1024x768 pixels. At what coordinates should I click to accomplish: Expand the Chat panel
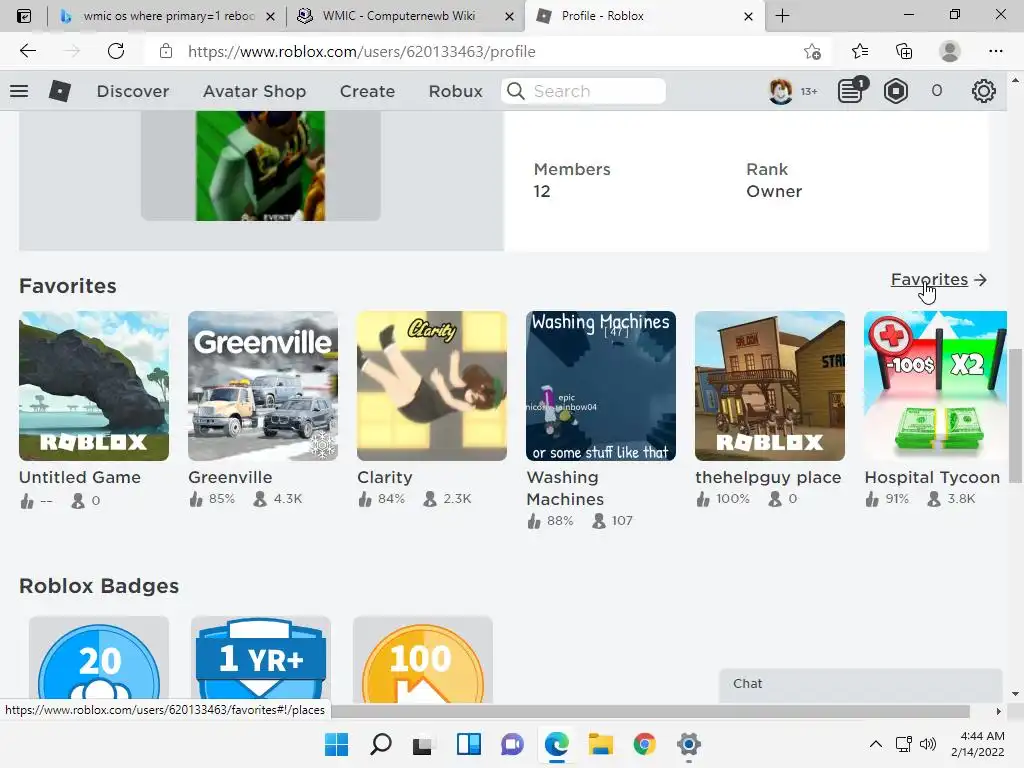click(x=860, y=684)
